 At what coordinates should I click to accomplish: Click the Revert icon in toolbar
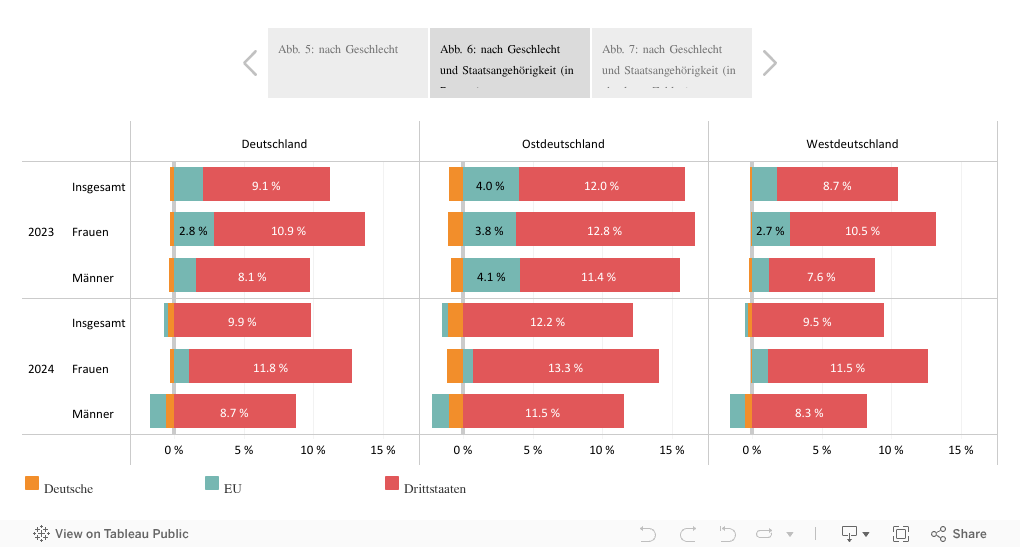point(726,534)
